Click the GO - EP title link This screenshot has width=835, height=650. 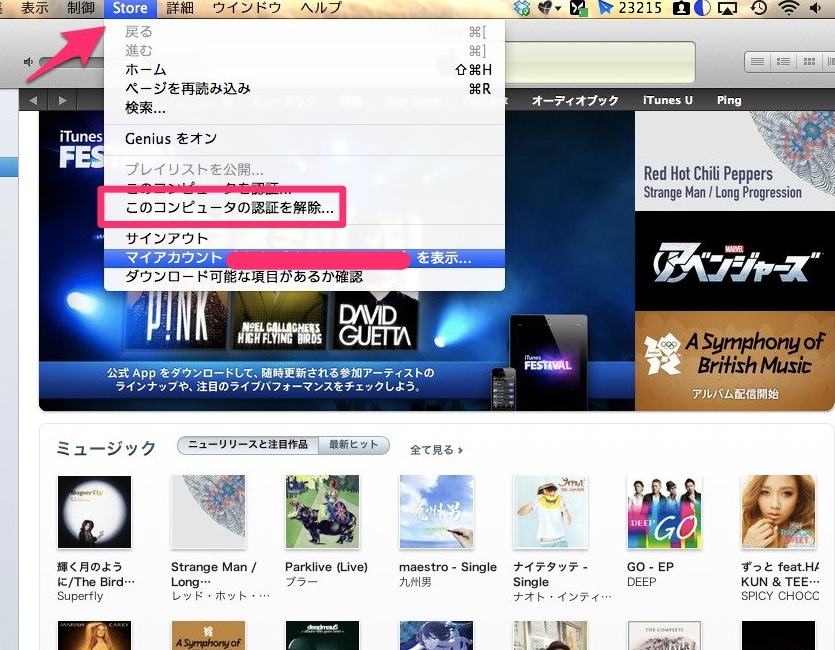click(650, 567)
